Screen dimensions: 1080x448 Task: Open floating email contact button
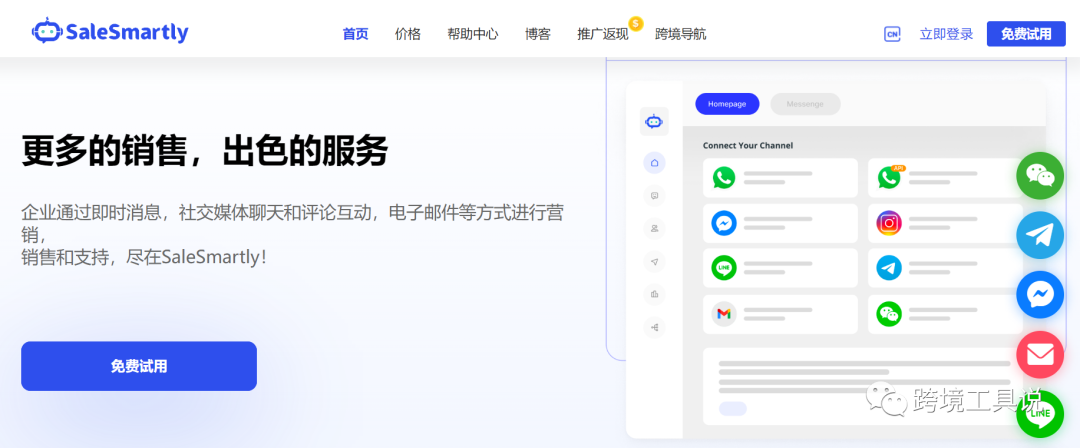pos(1040,355)
